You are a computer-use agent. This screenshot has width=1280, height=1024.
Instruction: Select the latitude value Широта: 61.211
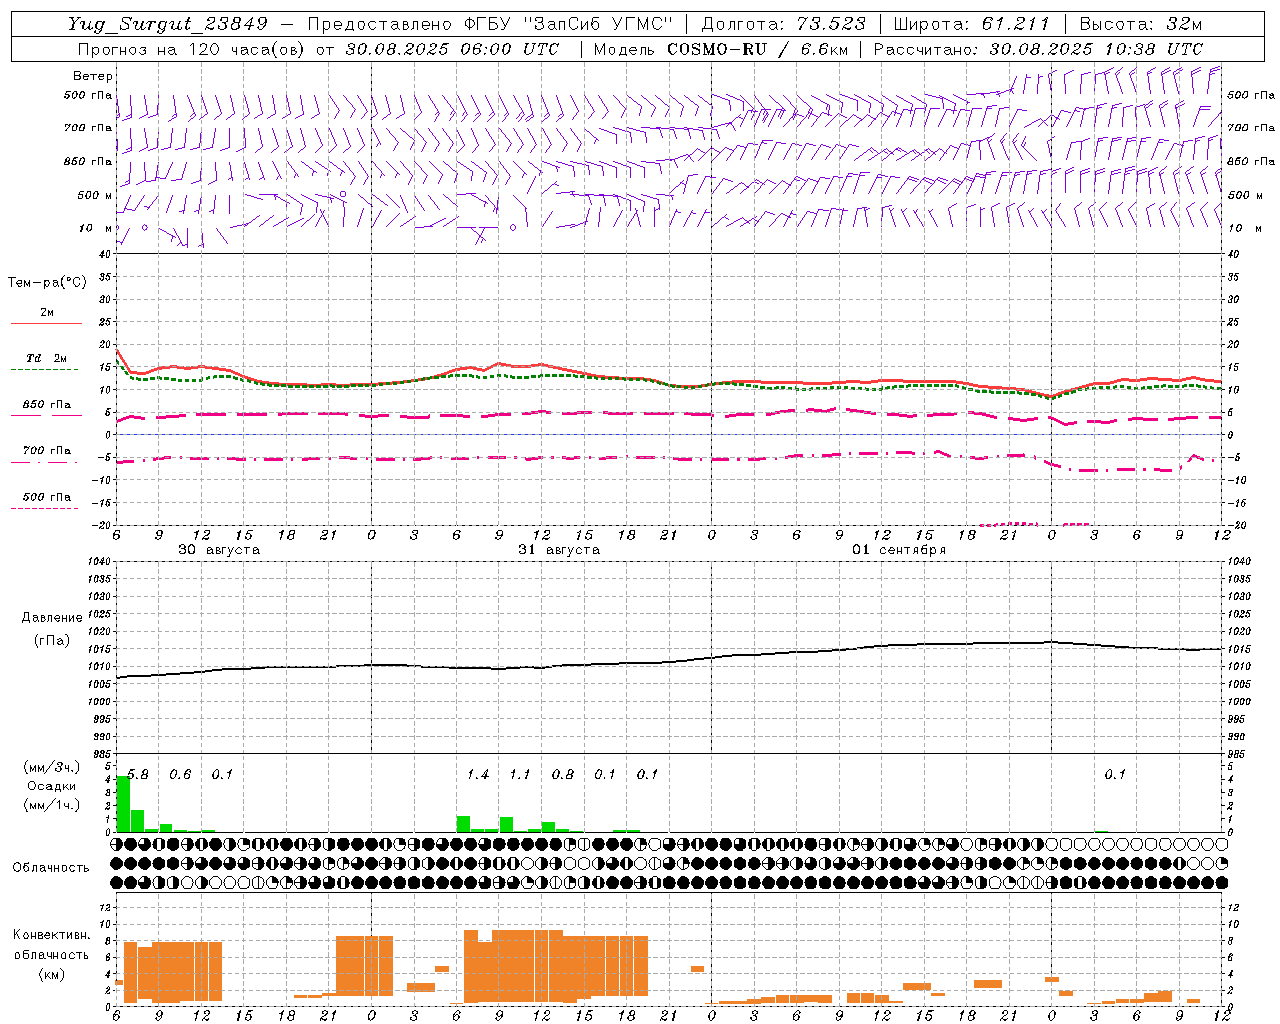coord(971,25)
